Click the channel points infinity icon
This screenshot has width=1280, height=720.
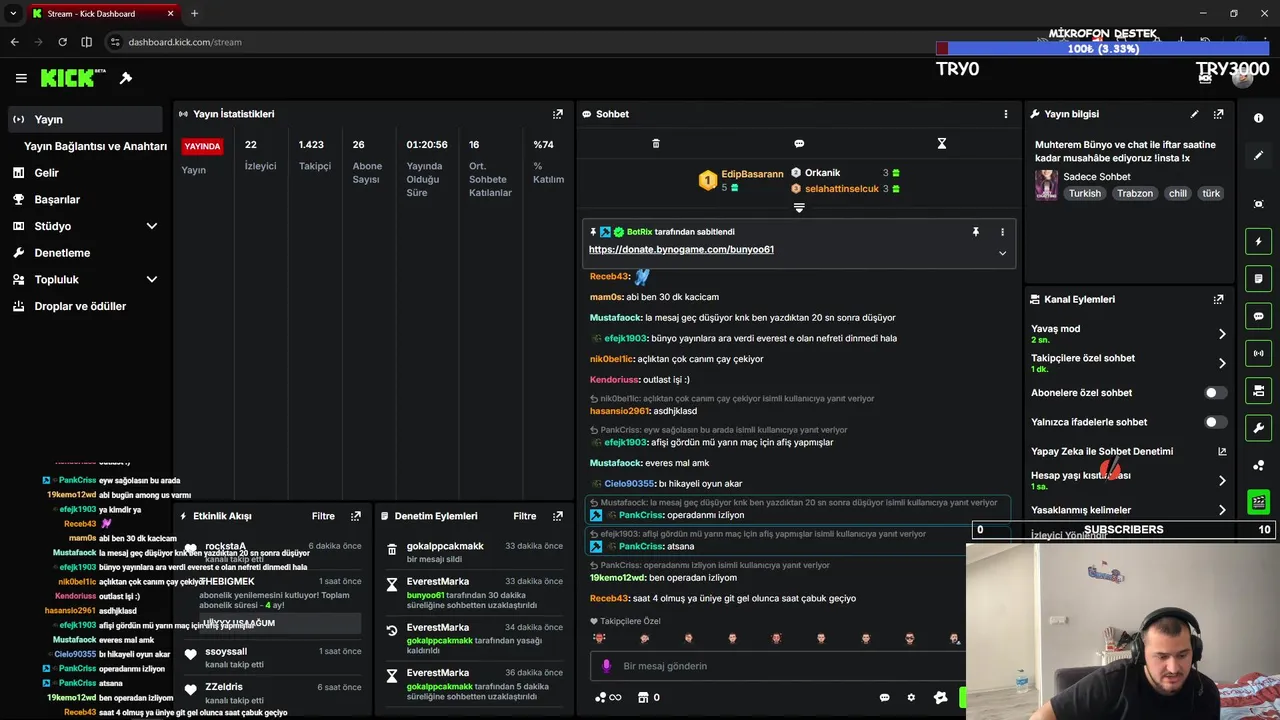point(608,697)
